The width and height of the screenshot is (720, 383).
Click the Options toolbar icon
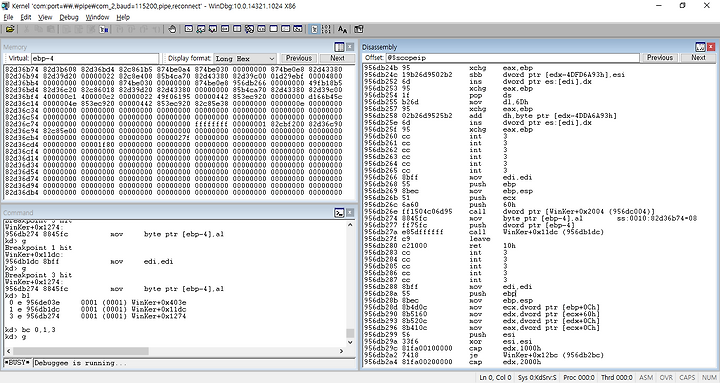coord(359,29)
